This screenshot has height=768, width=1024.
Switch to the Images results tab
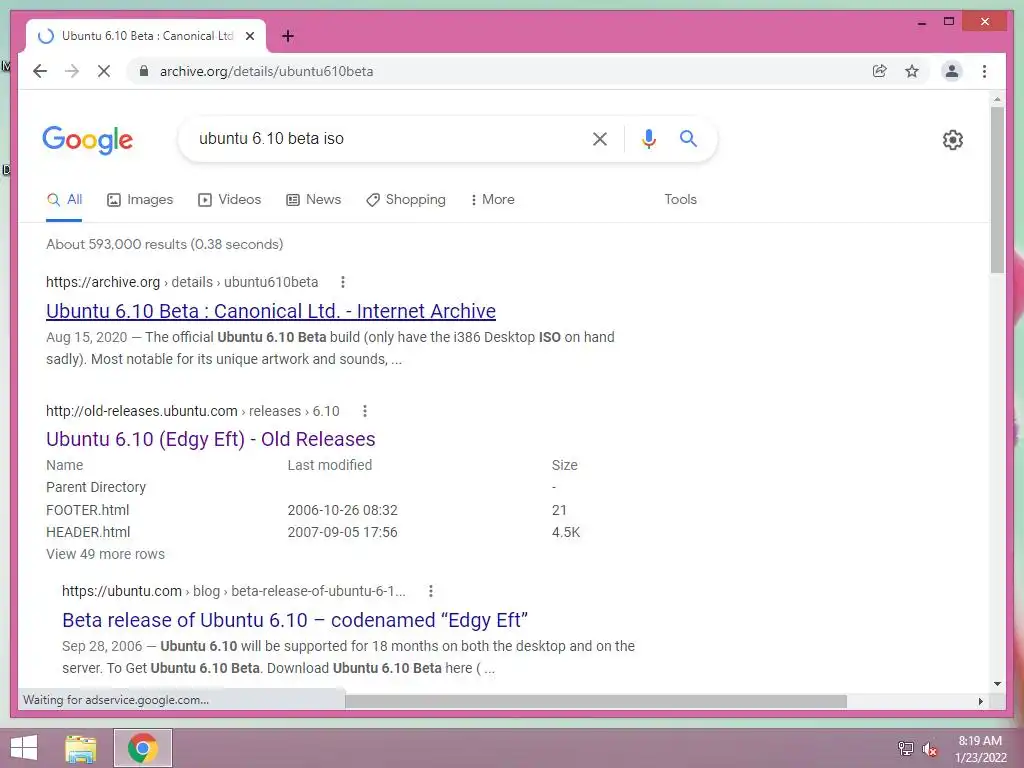coord(140,200)
